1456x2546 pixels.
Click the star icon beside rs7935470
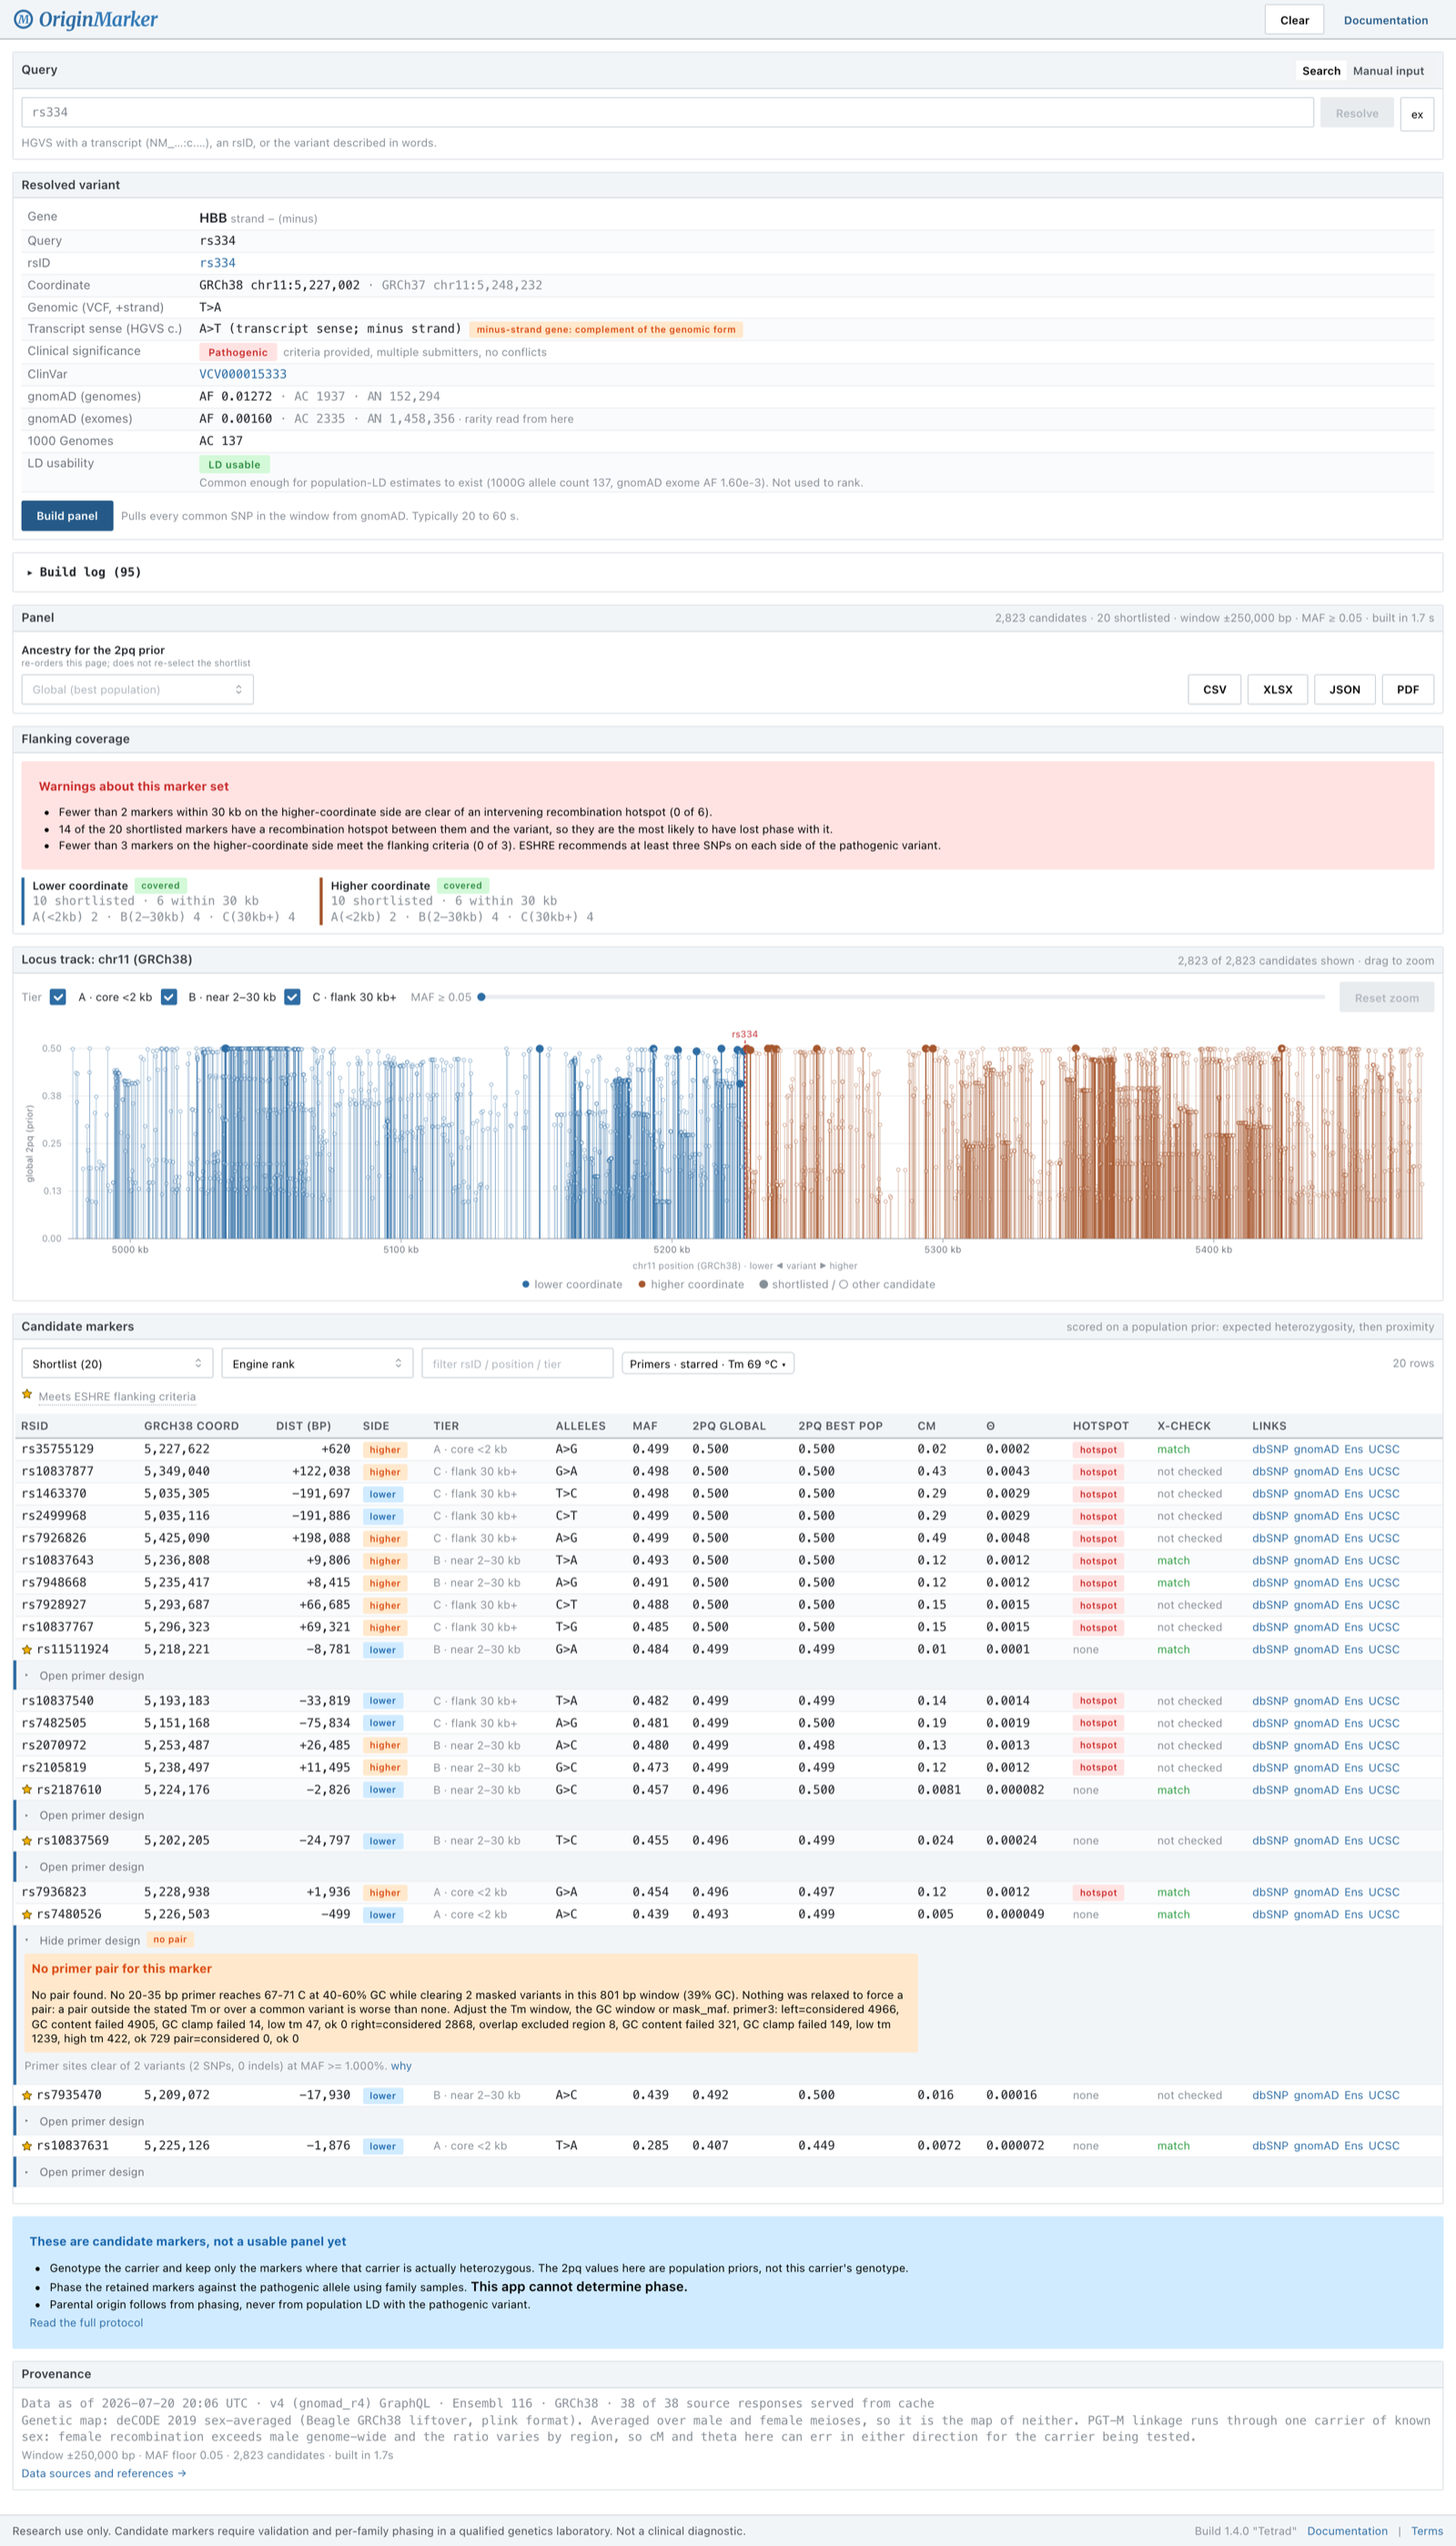tap(27, 2094)
